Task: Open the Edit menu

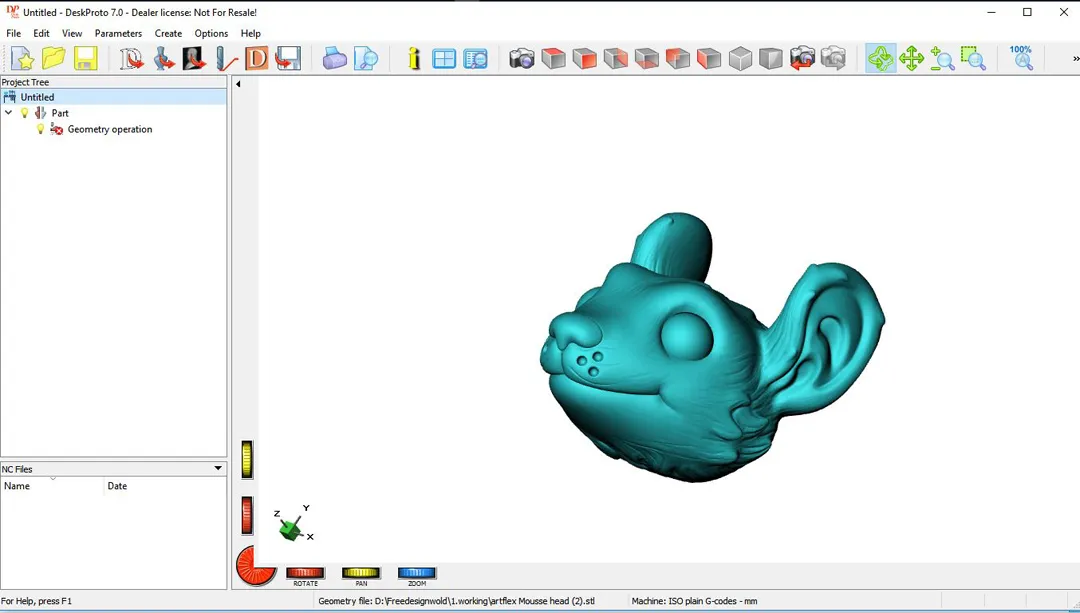Action: click(41, 33)
